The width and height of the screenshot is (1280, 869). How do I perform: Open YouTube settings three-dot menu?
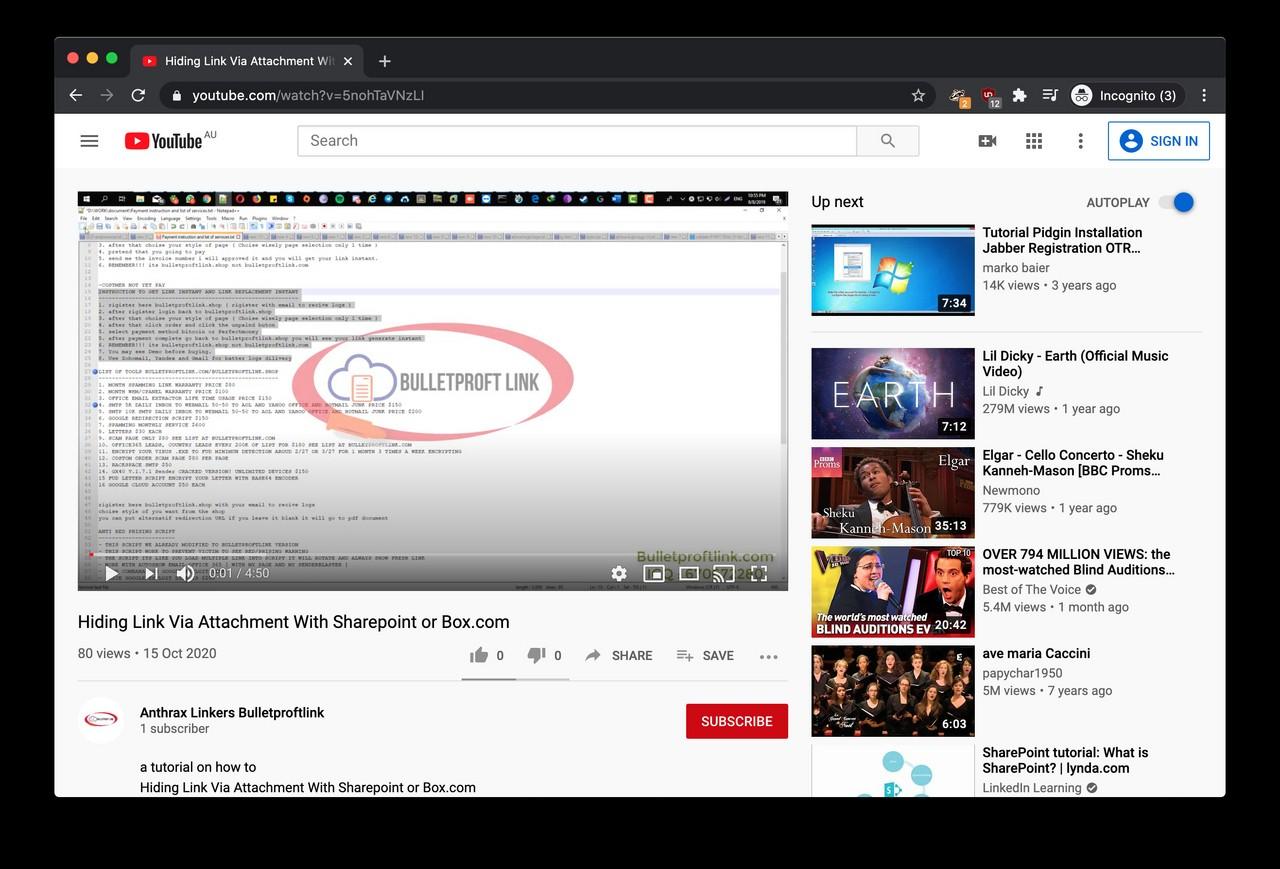point(1080,141)
